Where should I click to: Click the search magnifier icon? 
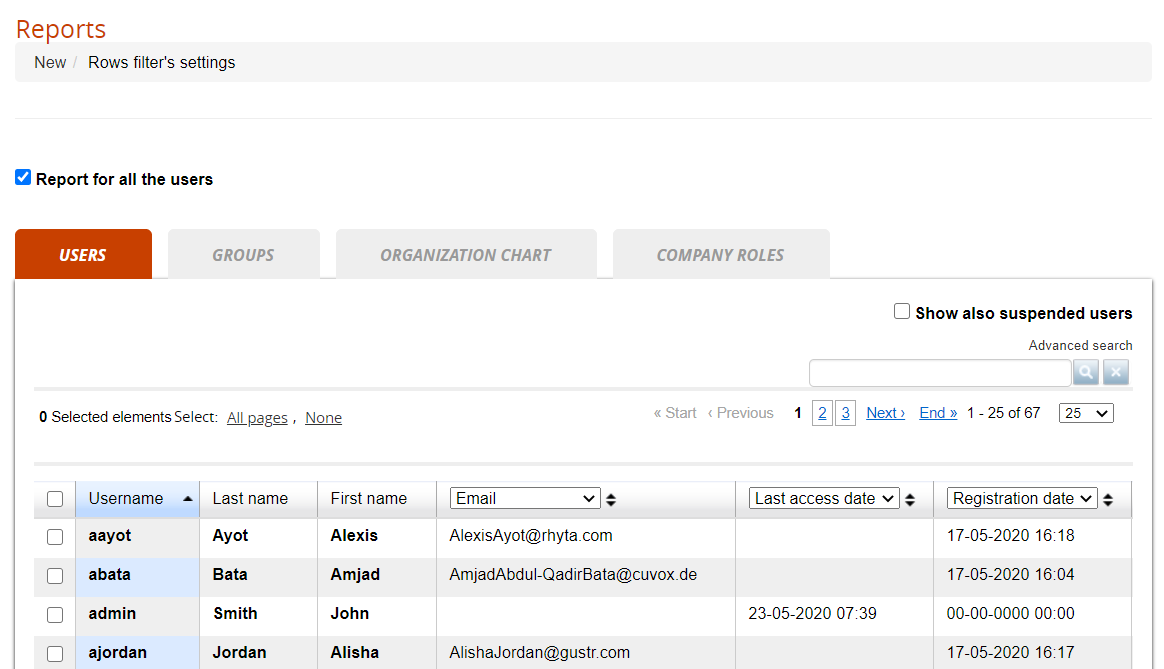[1086, 373]
